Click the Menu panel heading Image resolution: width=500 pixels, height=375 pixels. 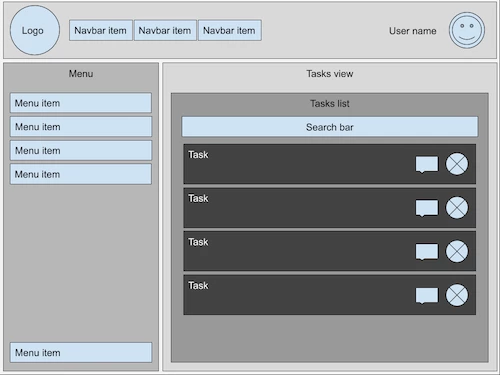81,74
